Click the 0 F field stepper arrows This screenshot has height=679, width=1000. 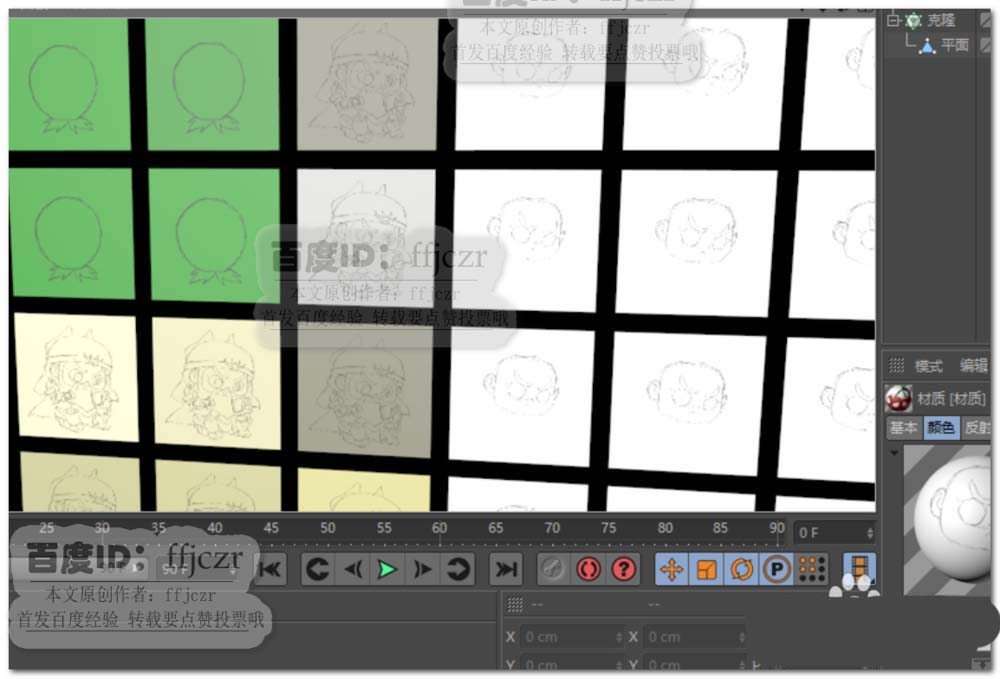(x=870, y=532)
